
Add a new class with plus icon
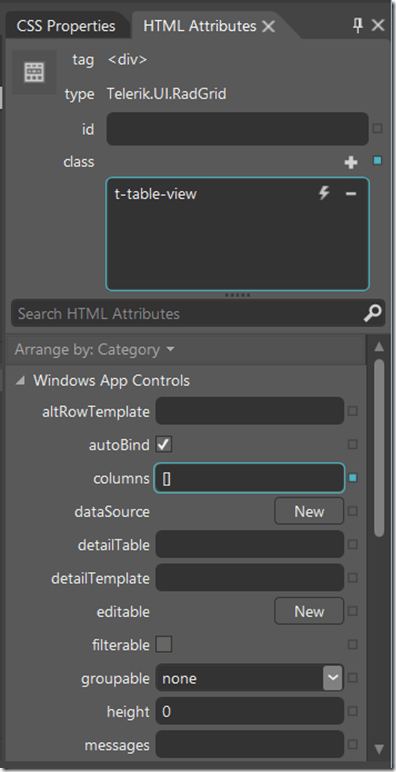(x=351, y=162)
